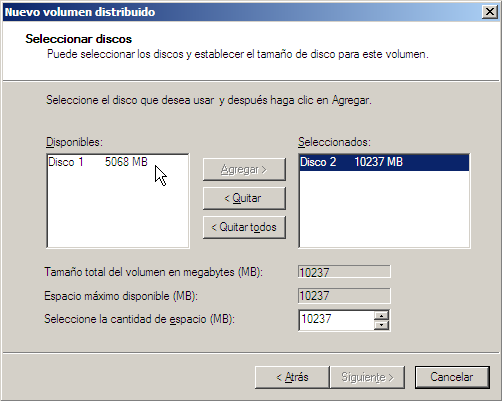This screenshot has width=502, height=401.
Task: Remove the selected disk with Quitar
Action: point(244,198)
